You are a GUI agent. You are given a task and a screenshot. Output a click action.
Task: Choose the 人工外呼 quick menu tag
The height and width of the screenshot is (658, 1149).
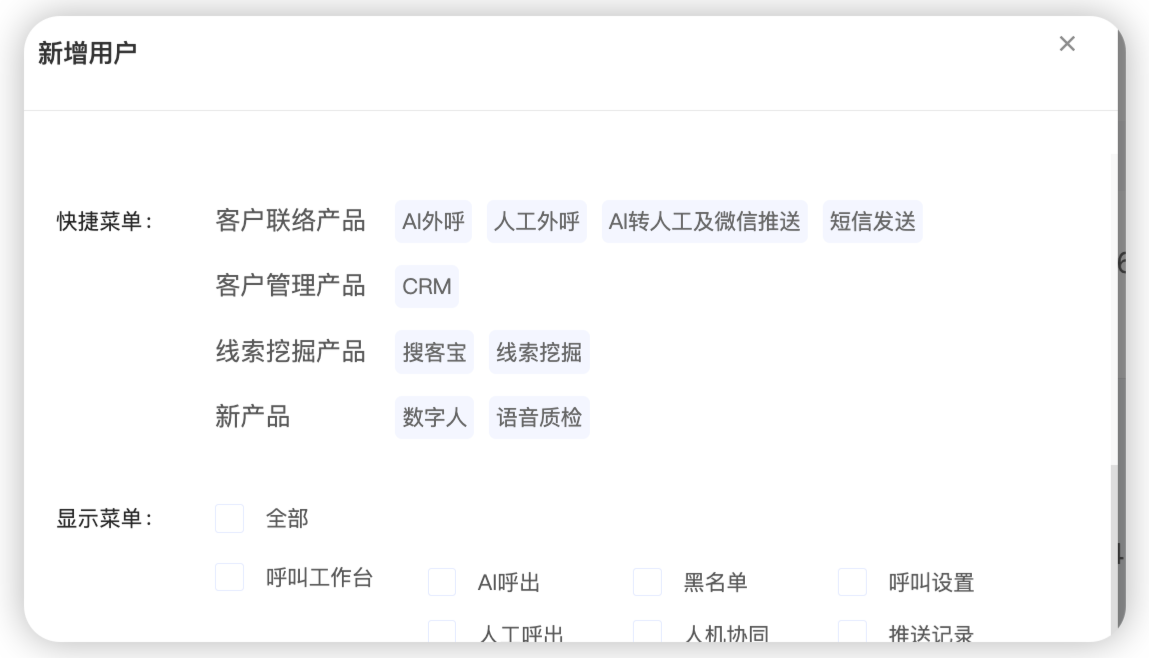[x=537, y=222]
